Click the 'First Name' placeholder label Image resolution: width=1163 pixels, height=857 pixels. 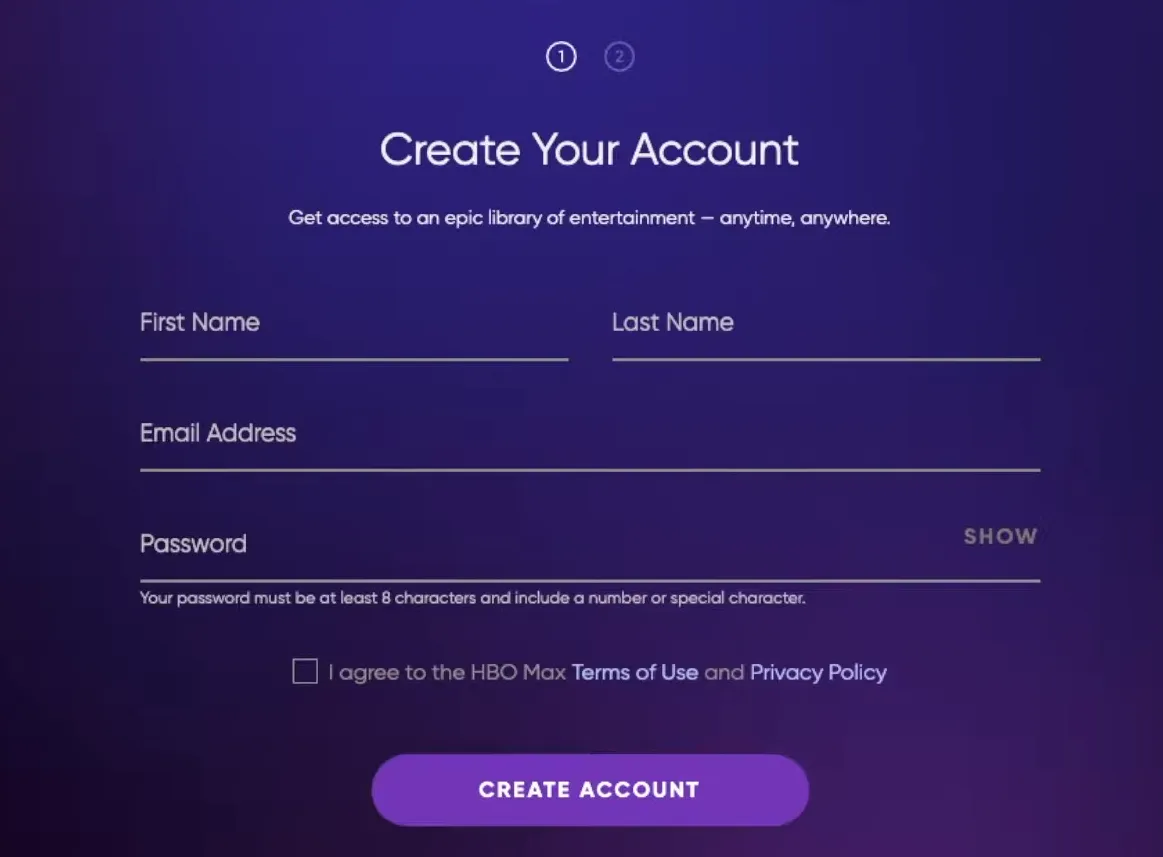200,322
